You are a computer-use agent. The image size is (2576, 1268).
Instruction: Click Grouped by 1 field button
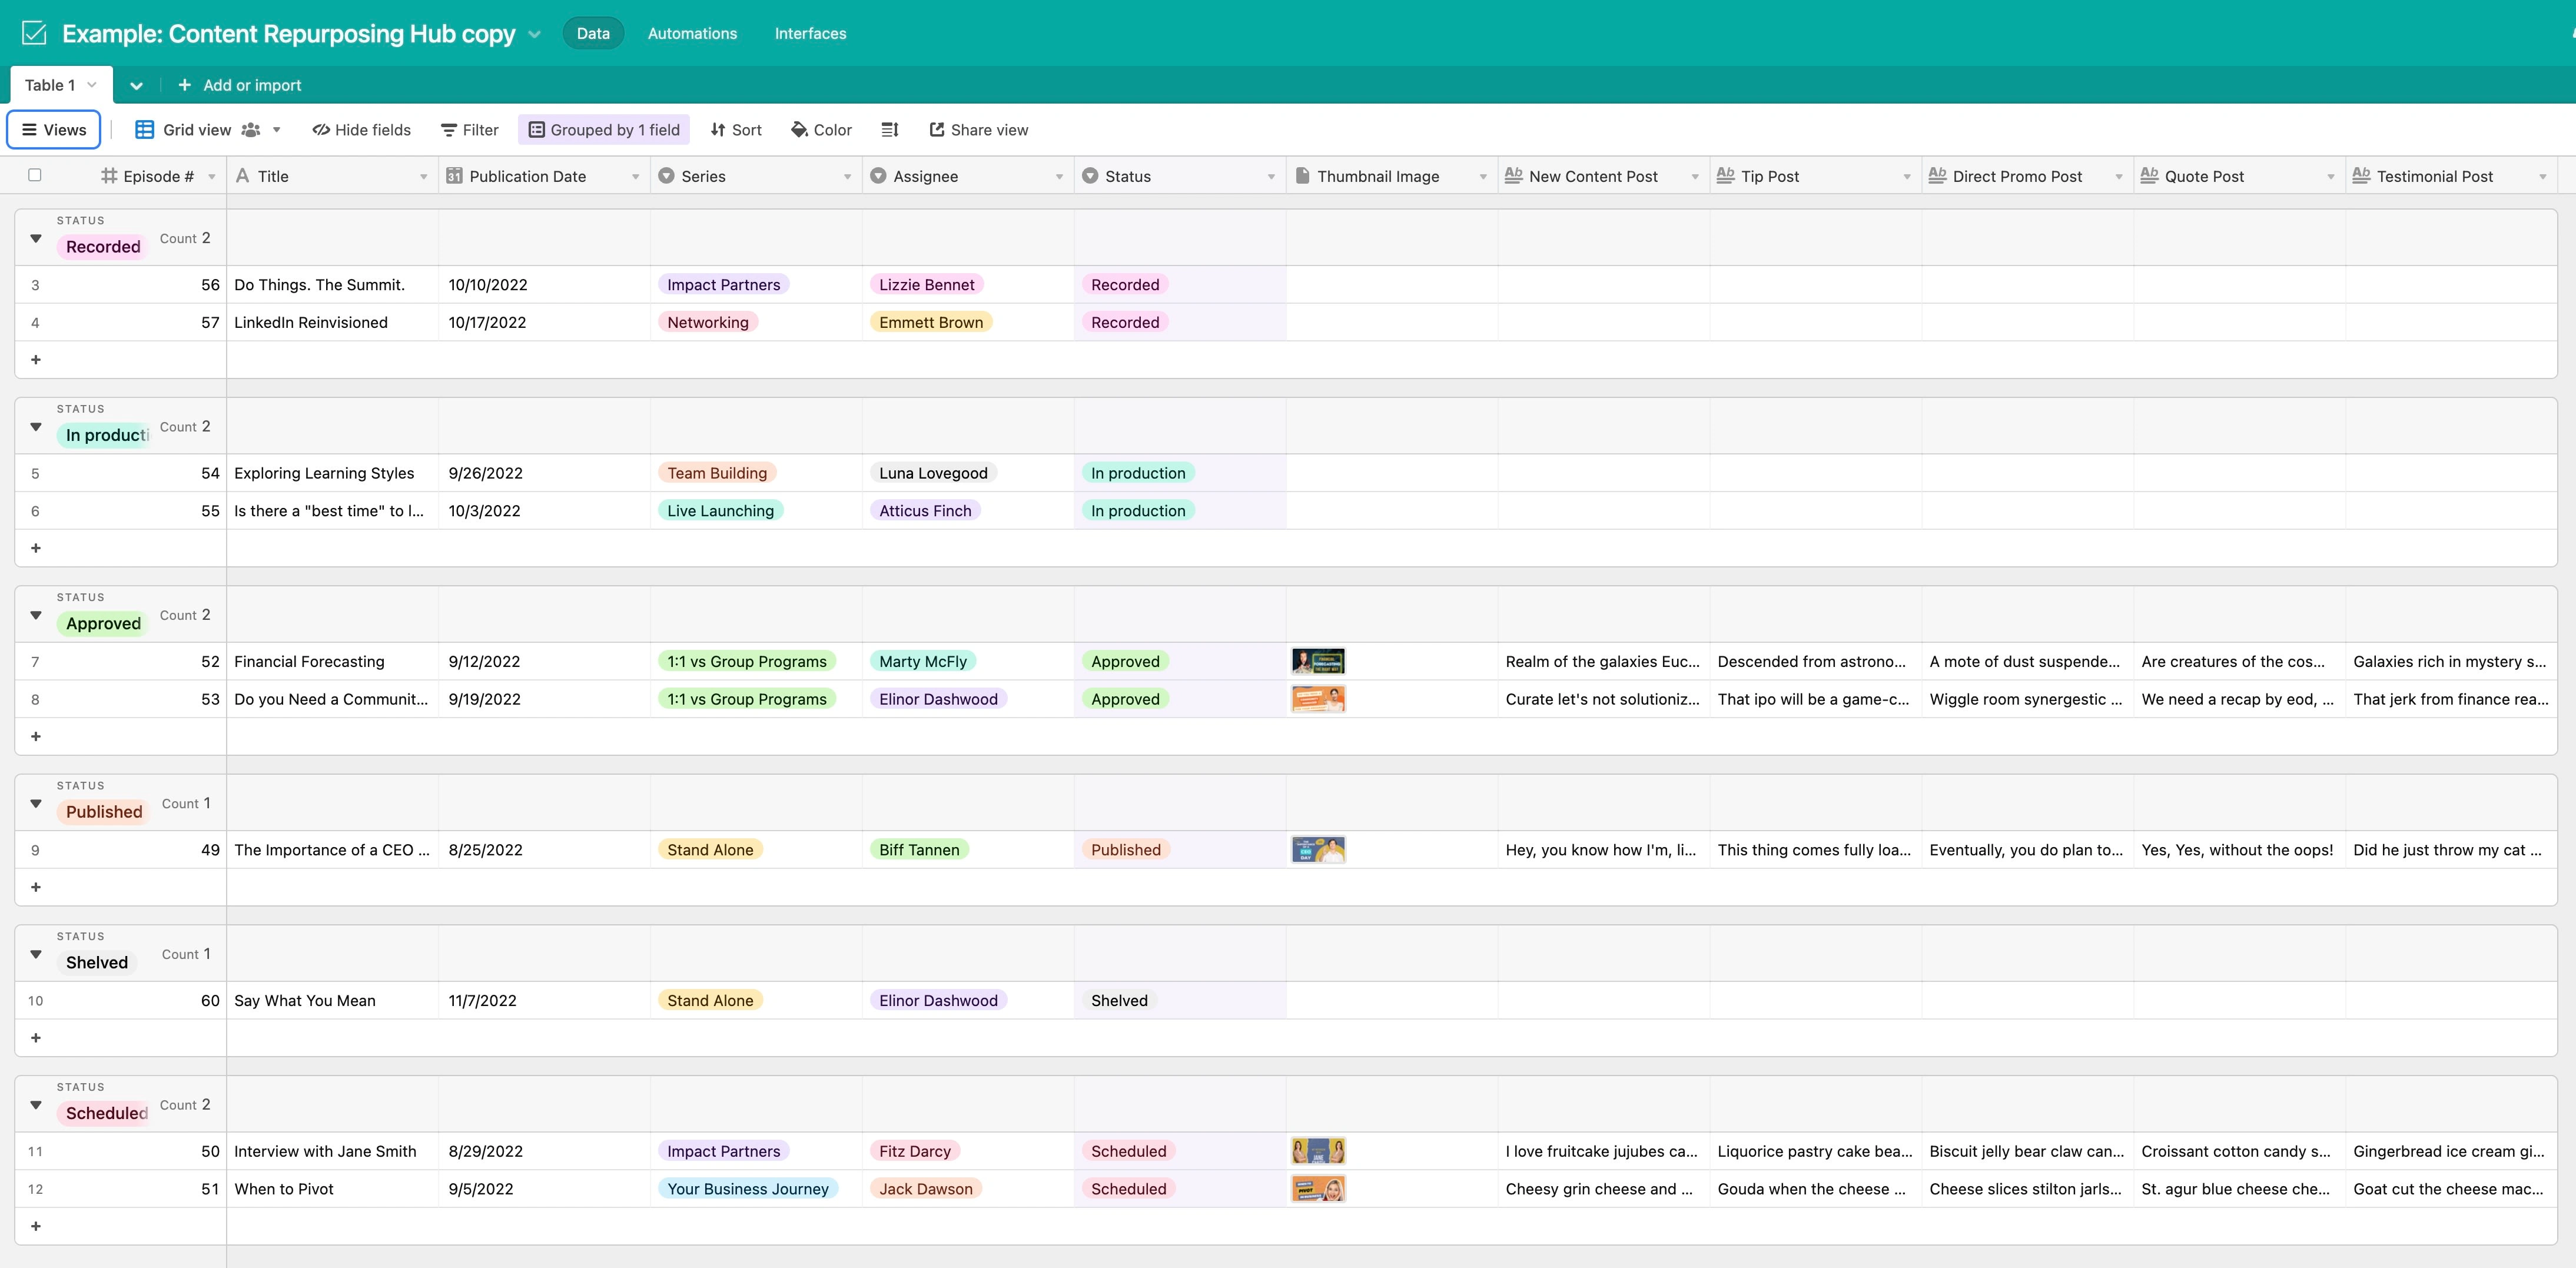pyautogui.click(x=604, y=130)
